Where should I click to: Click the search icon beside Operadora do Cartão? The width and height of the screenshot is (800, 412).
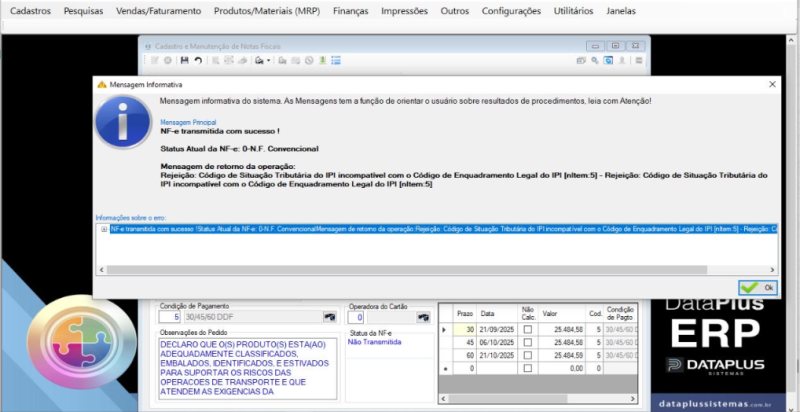pos(423,317)
